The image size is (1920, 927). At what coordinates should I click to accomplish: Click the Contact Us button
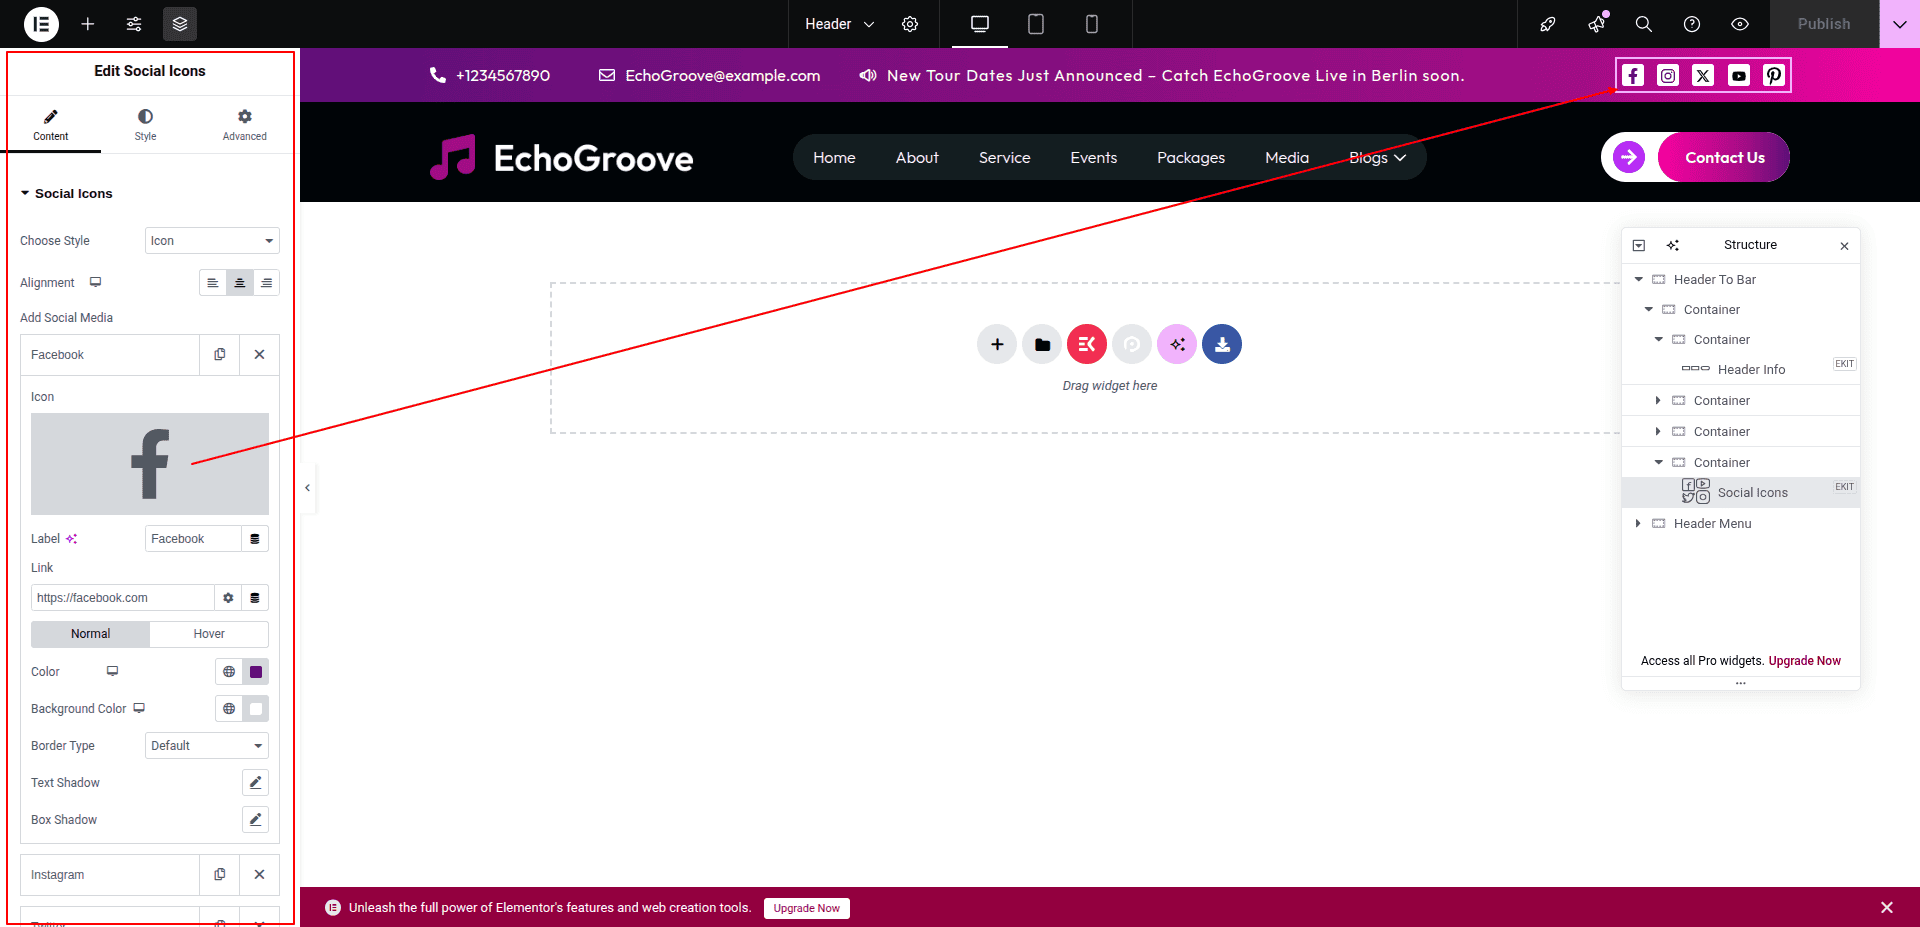[1724, 158]
